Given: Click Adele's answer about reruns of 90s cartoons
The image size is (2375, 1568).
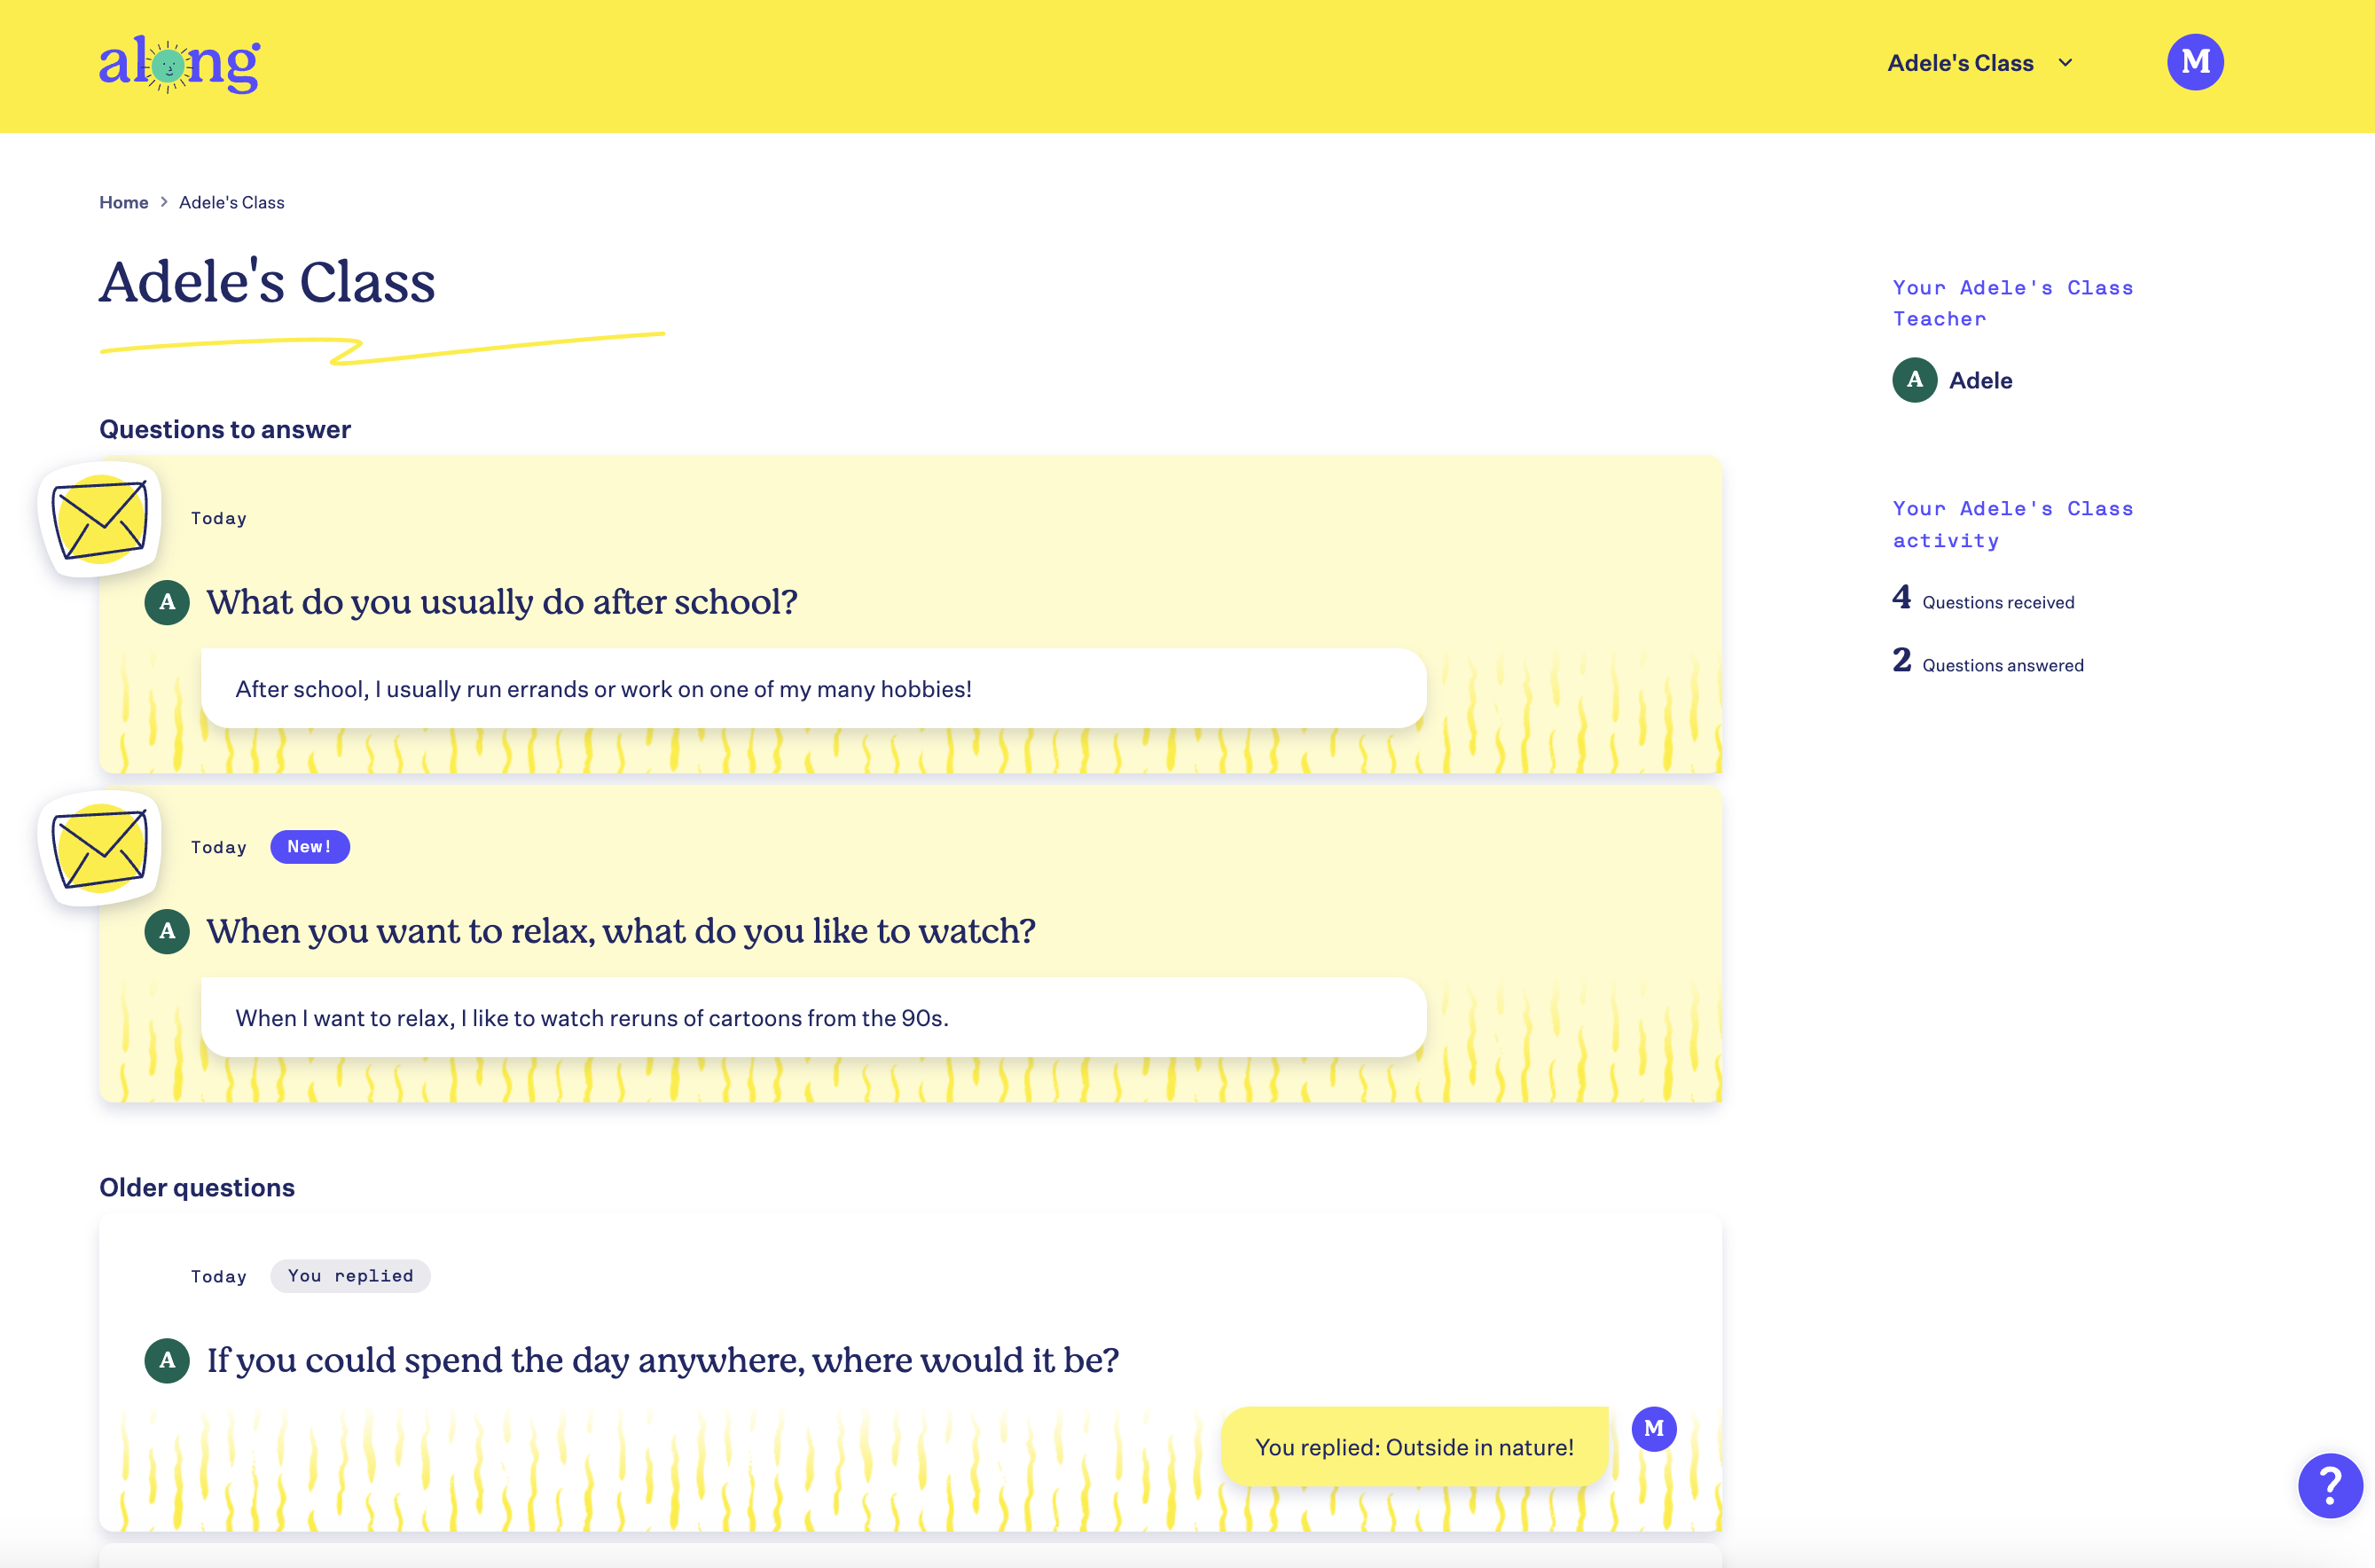Looking at the screenshot, I should pos(814,1017).
